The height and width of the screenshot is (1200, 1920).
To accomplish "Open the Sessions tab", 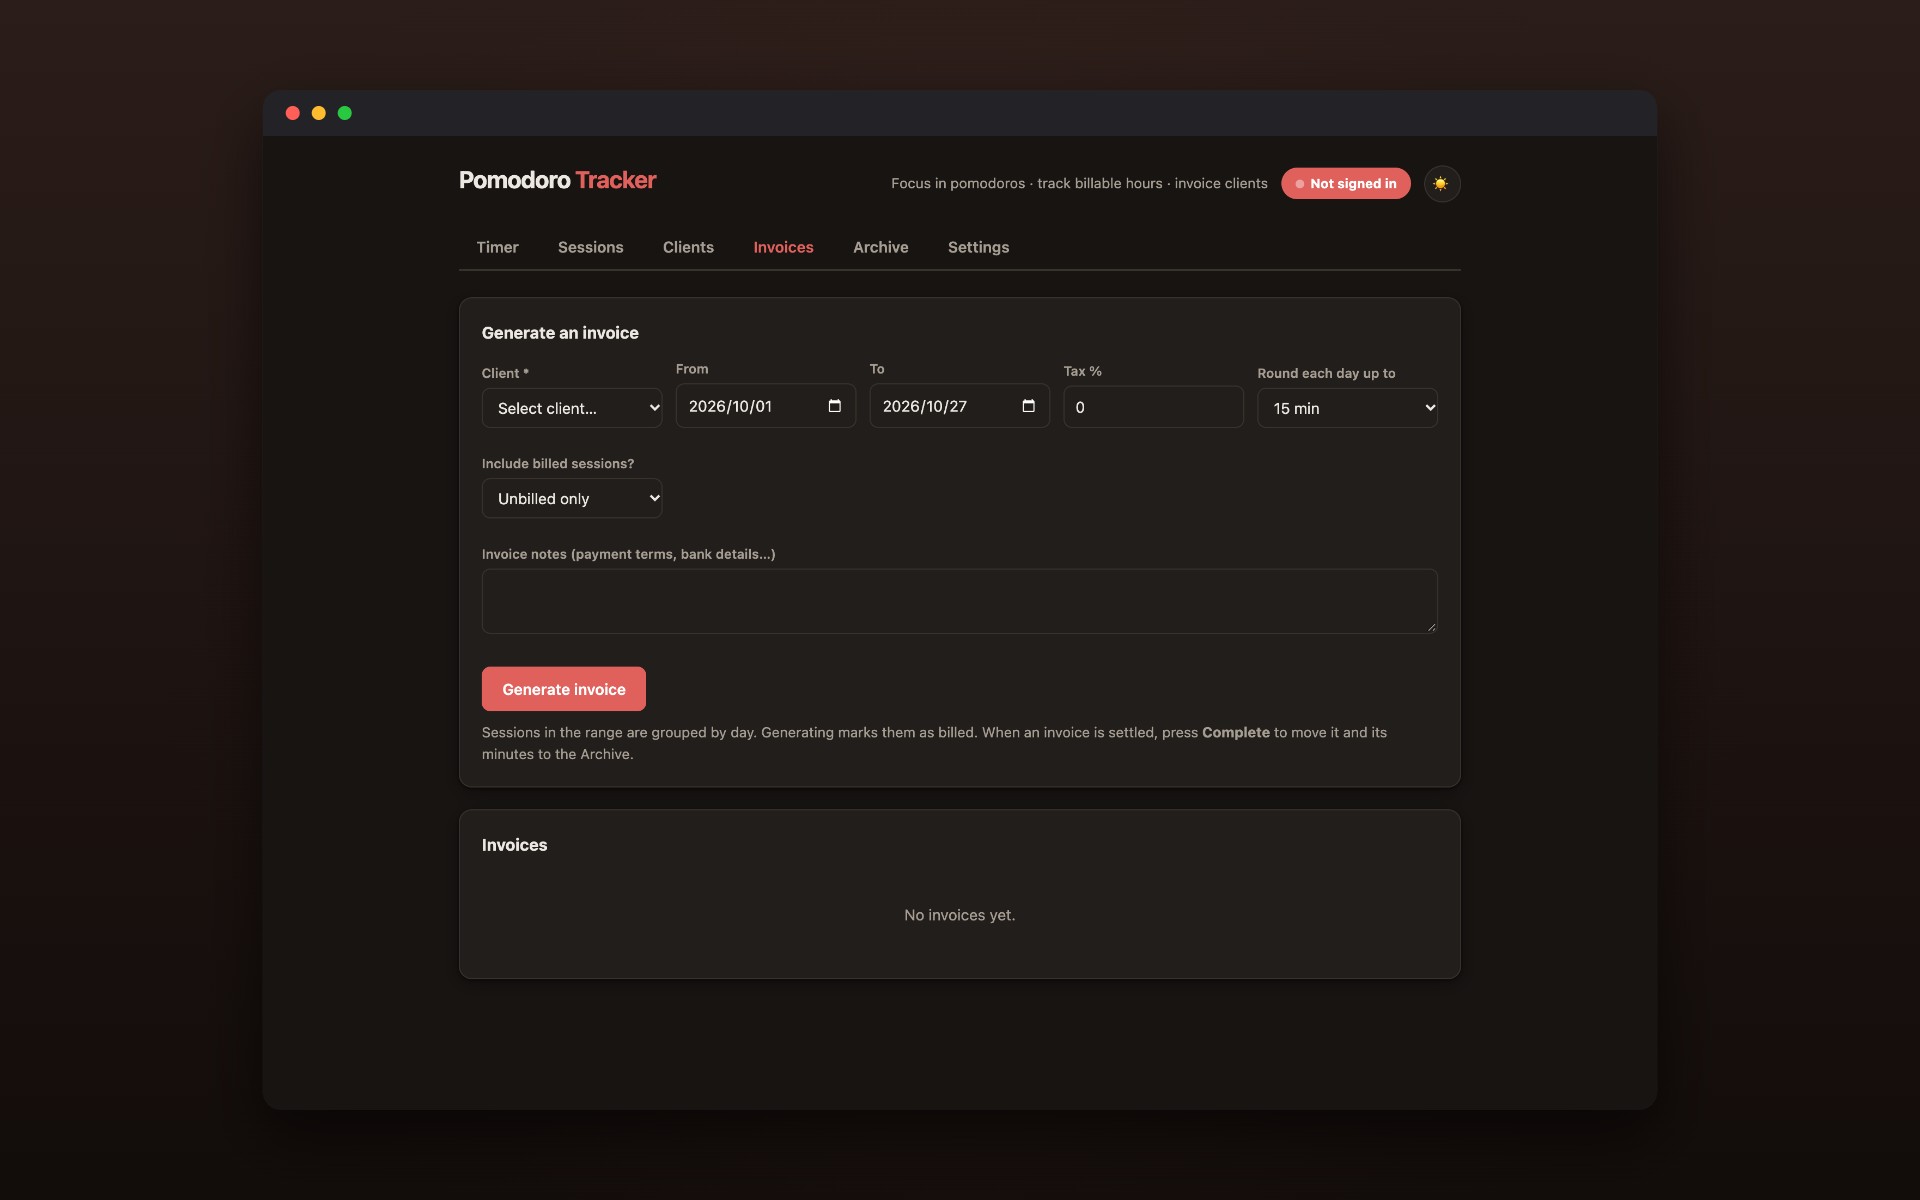I will point(590,247).
